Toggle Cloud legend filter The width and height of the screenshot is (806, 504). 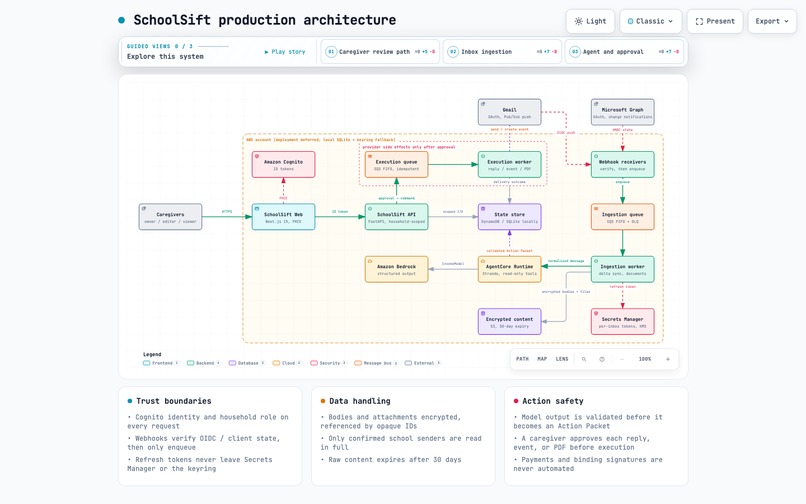click(x=287, y=363)
